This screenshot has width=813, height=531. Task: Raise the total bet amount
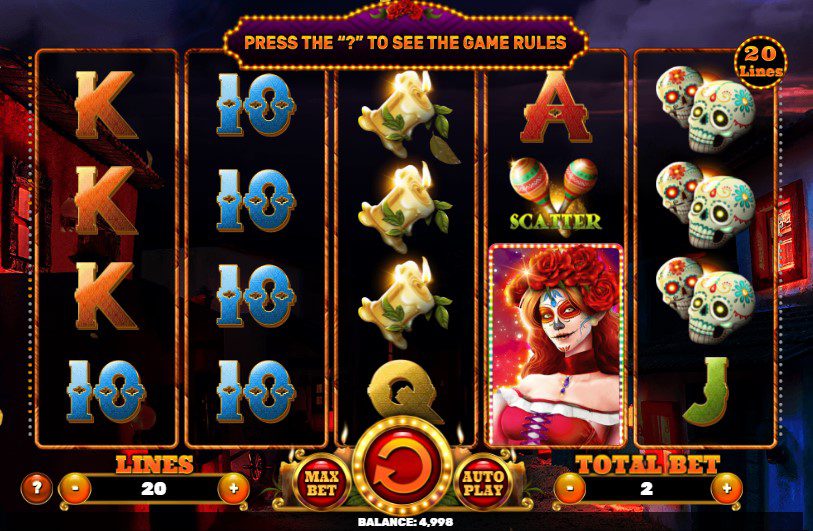726,488
